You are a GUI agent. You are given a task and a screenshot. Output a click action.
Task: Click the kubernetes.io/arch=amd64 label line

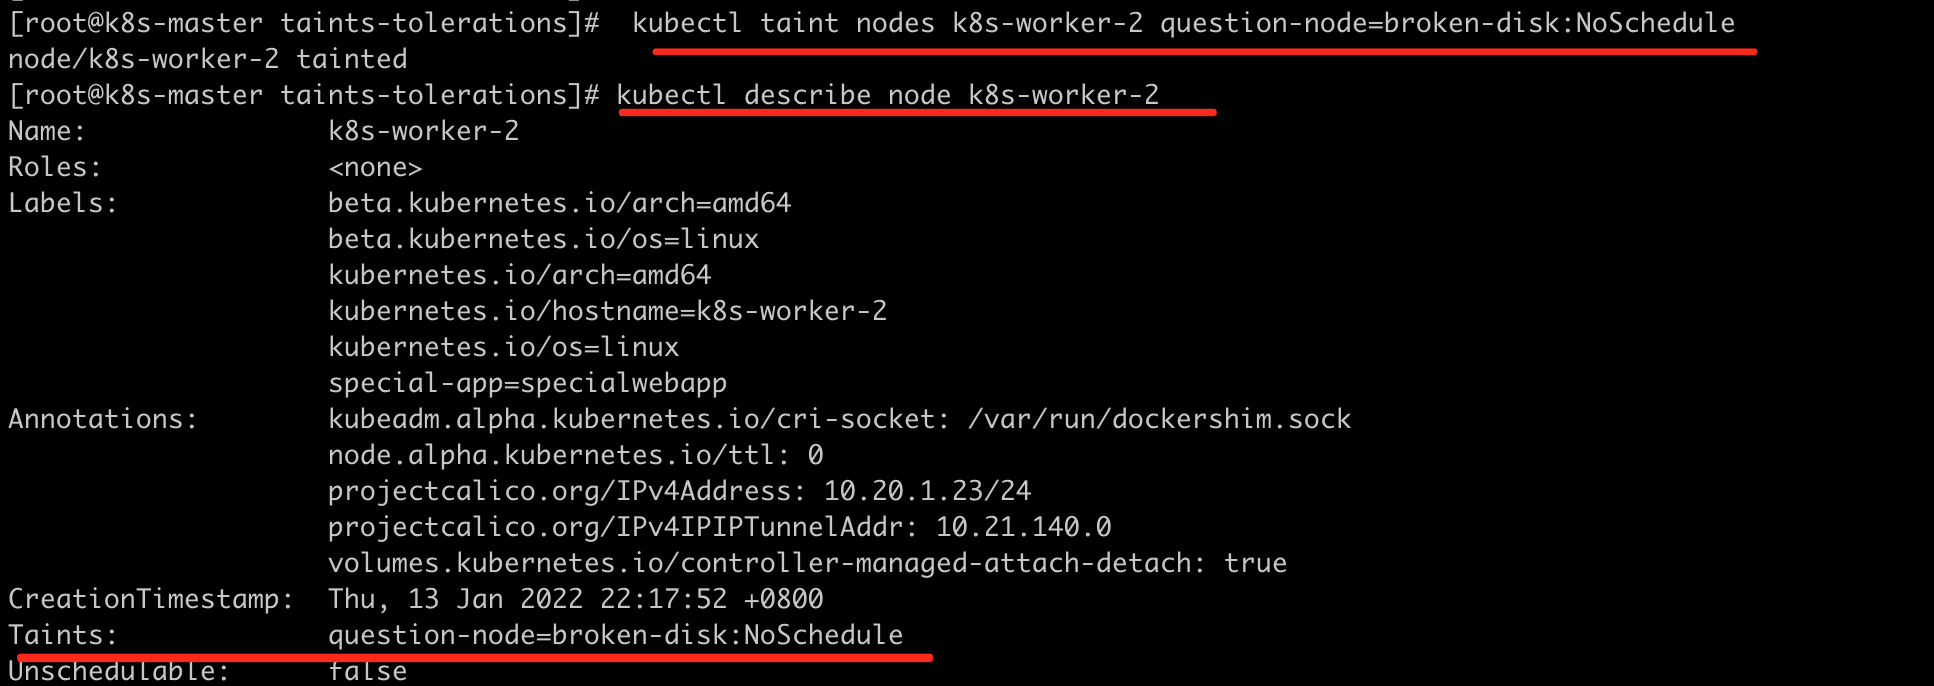point(519,275)
